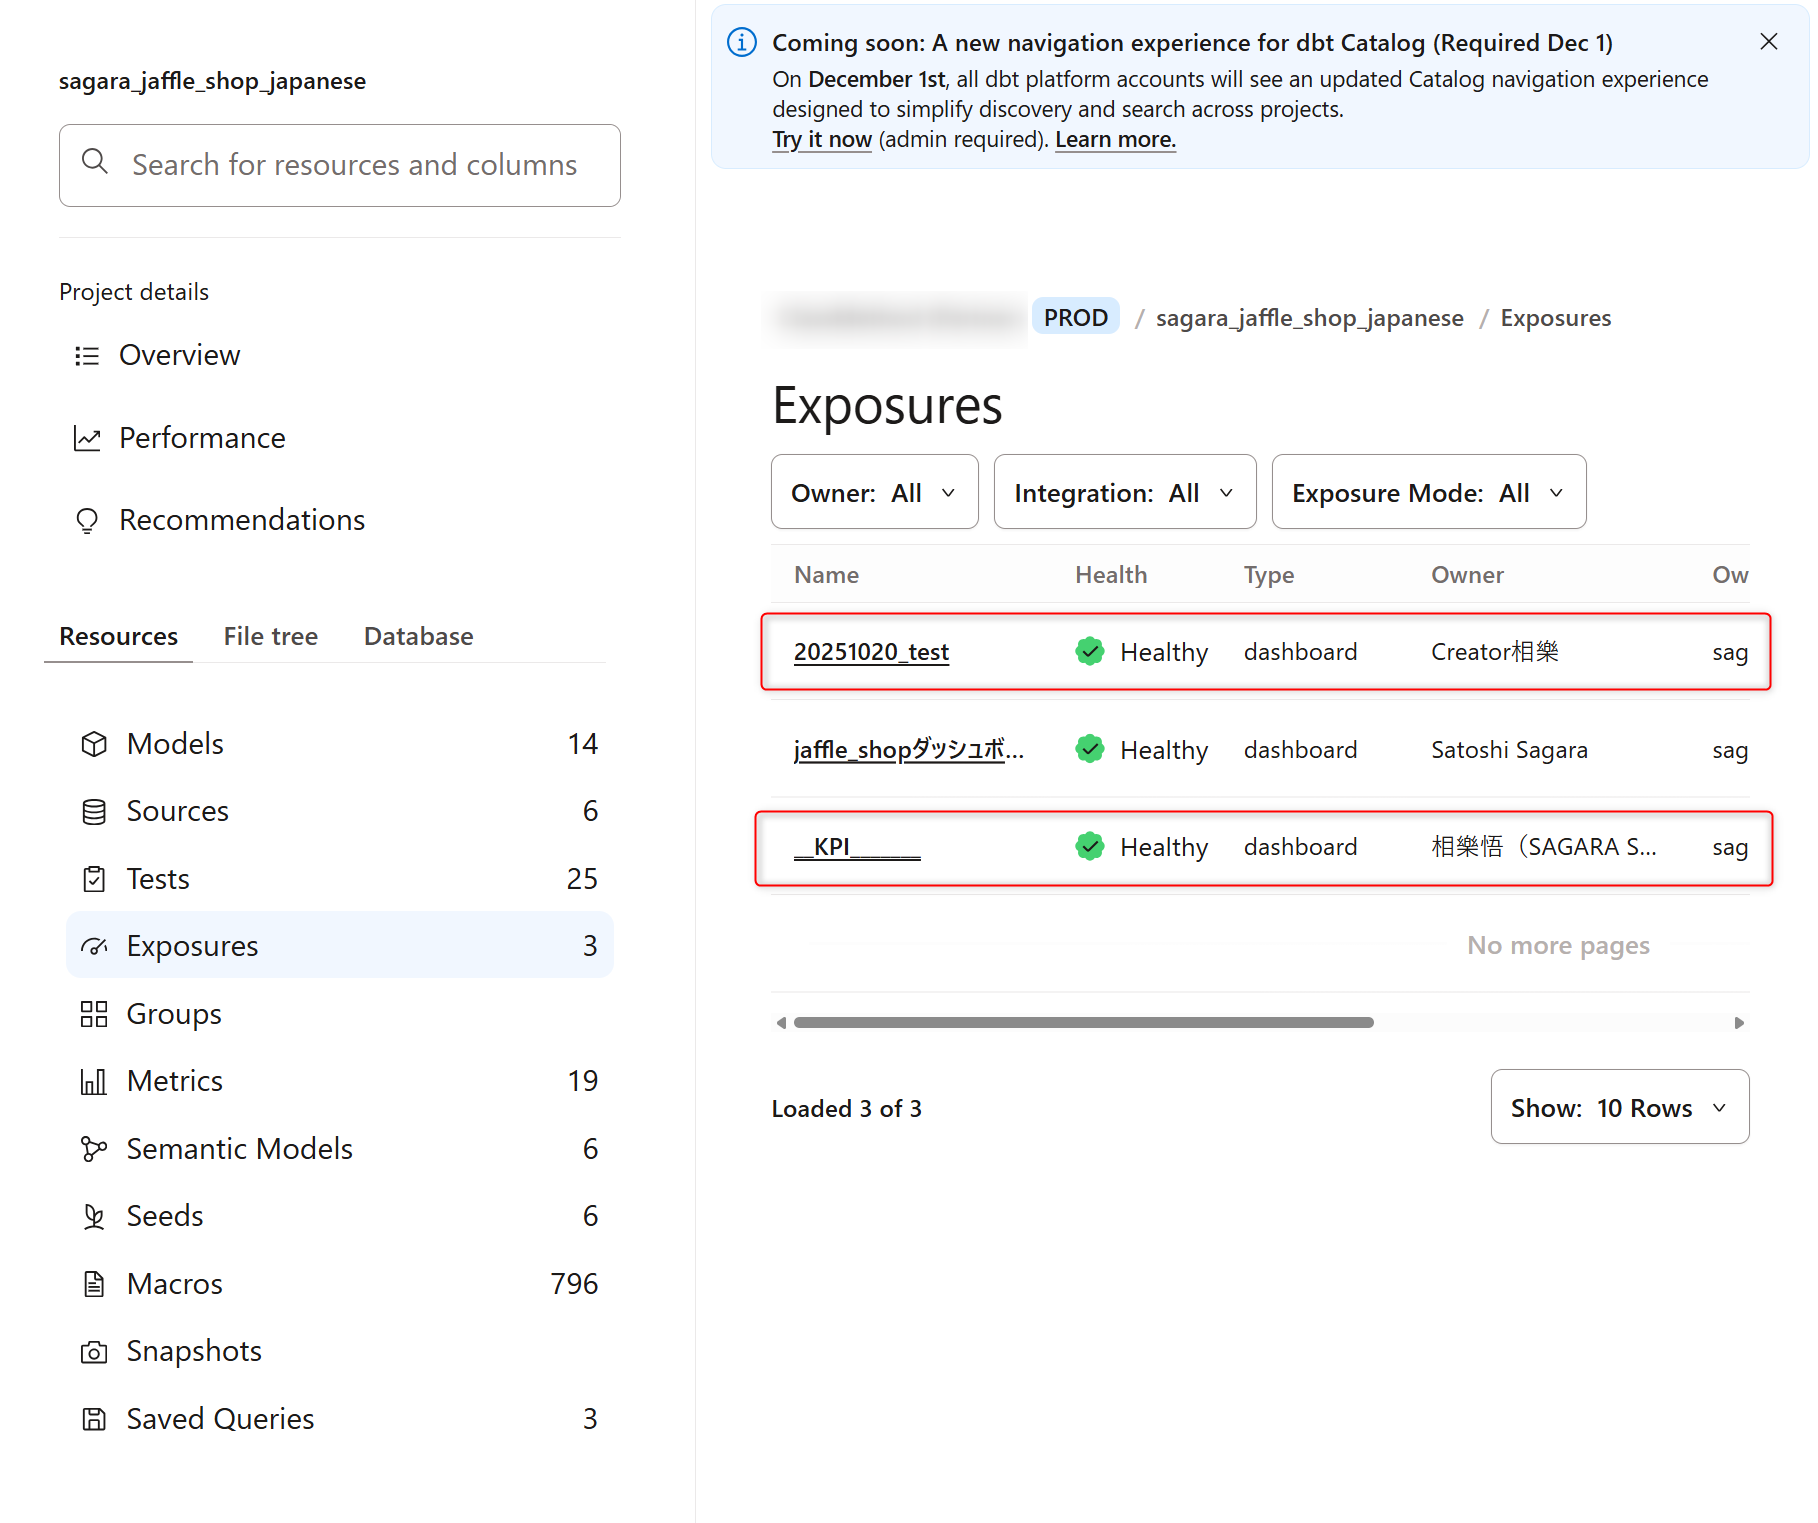Image resolution: width=1818 pixels, height=1523 pixels.
Task: Click the Tests clipboard icon
Action: (x=94, y=879)
